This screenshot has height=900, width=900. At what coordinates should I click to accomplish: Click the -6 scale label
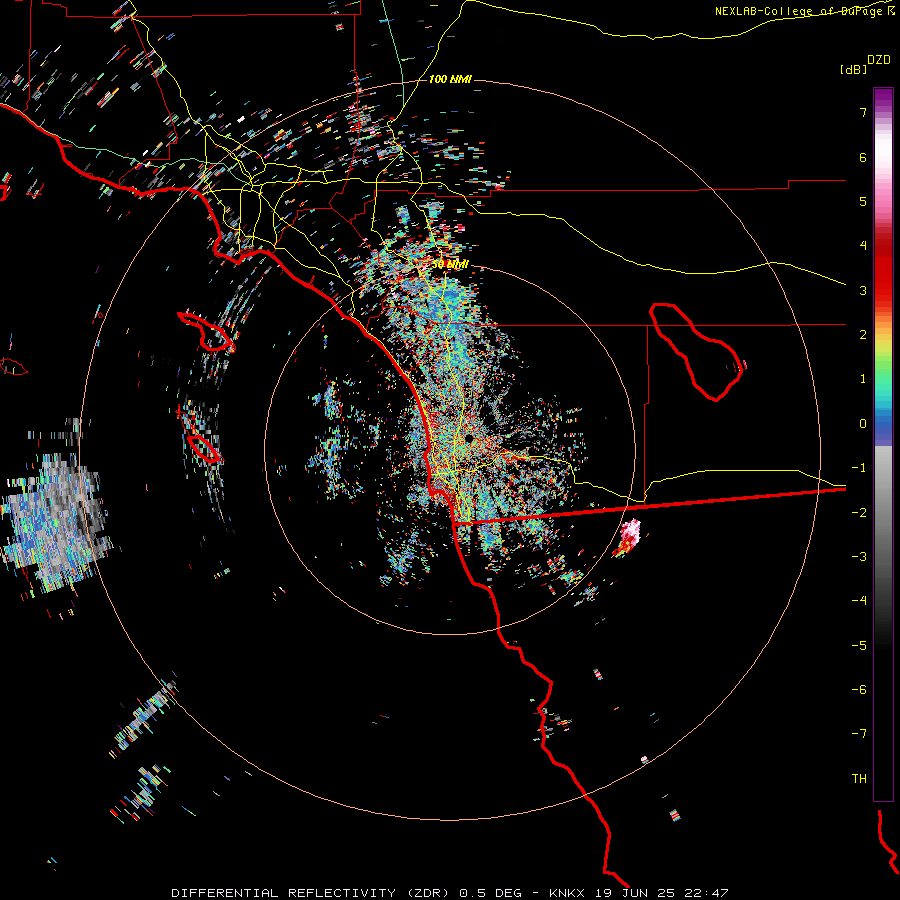pos(859,690)
